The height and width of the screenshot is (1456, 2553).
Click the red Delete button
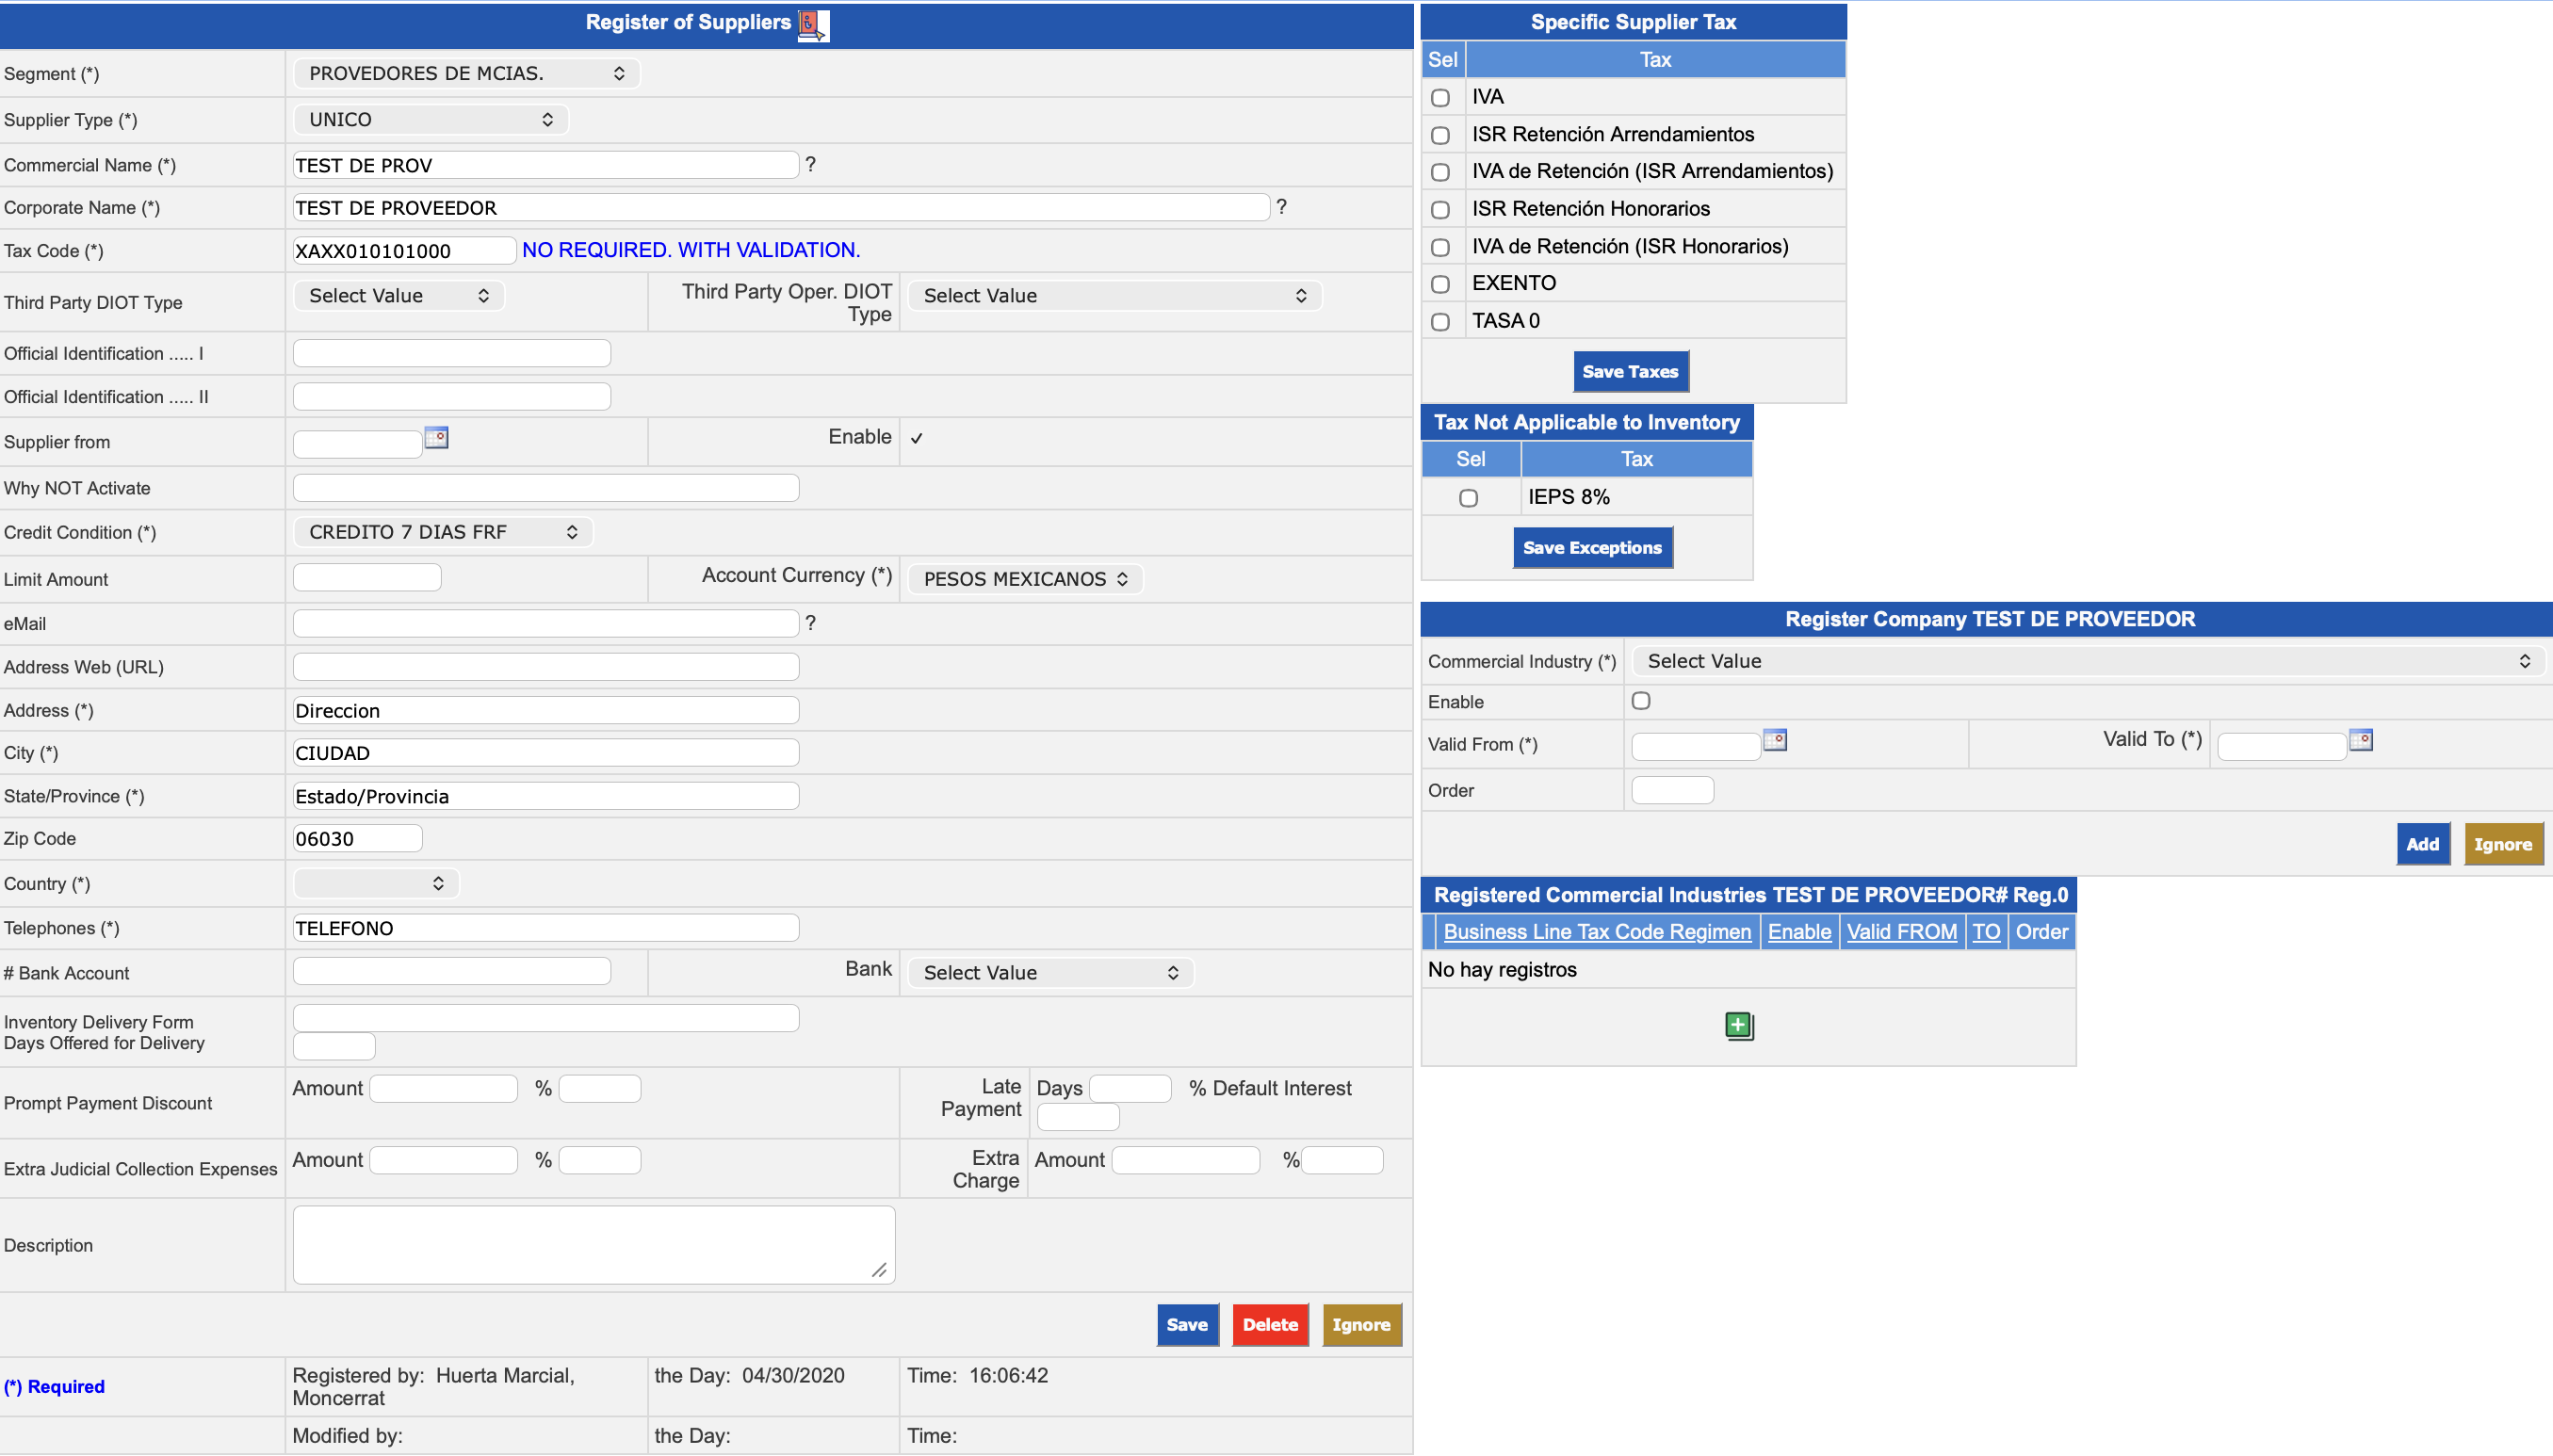pos(1270,1325)
